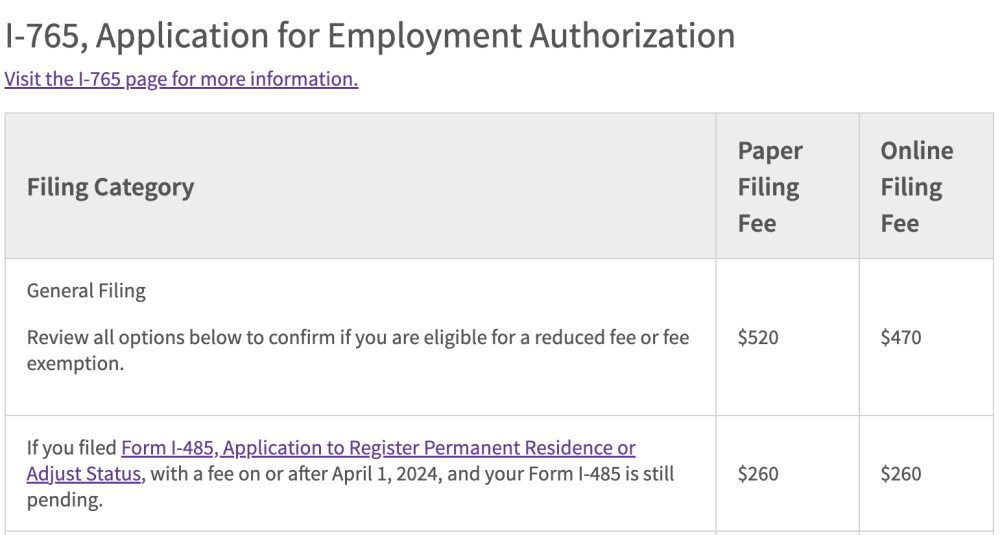Click the 'Review all options below' paragraph
The width and height of the screenshot is (1000, 535).
tap(358, 350)
